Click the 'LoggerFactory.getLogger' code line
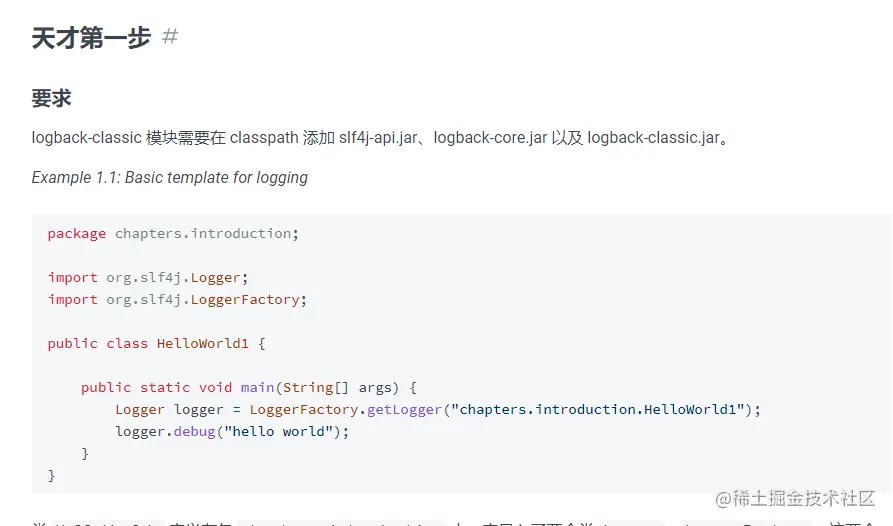Screen dimensions: 893x526 [x=438, y=409]
